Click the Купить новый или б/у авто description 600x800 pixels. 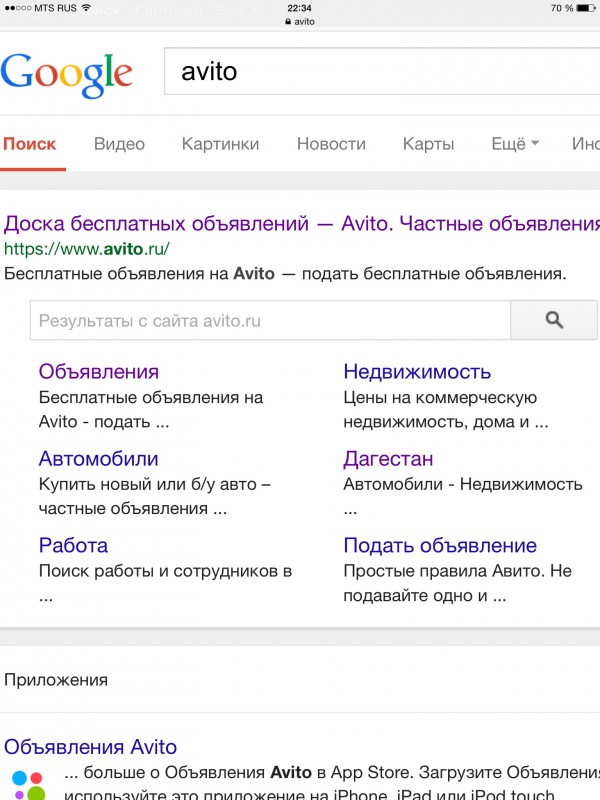tap(155, 496)
